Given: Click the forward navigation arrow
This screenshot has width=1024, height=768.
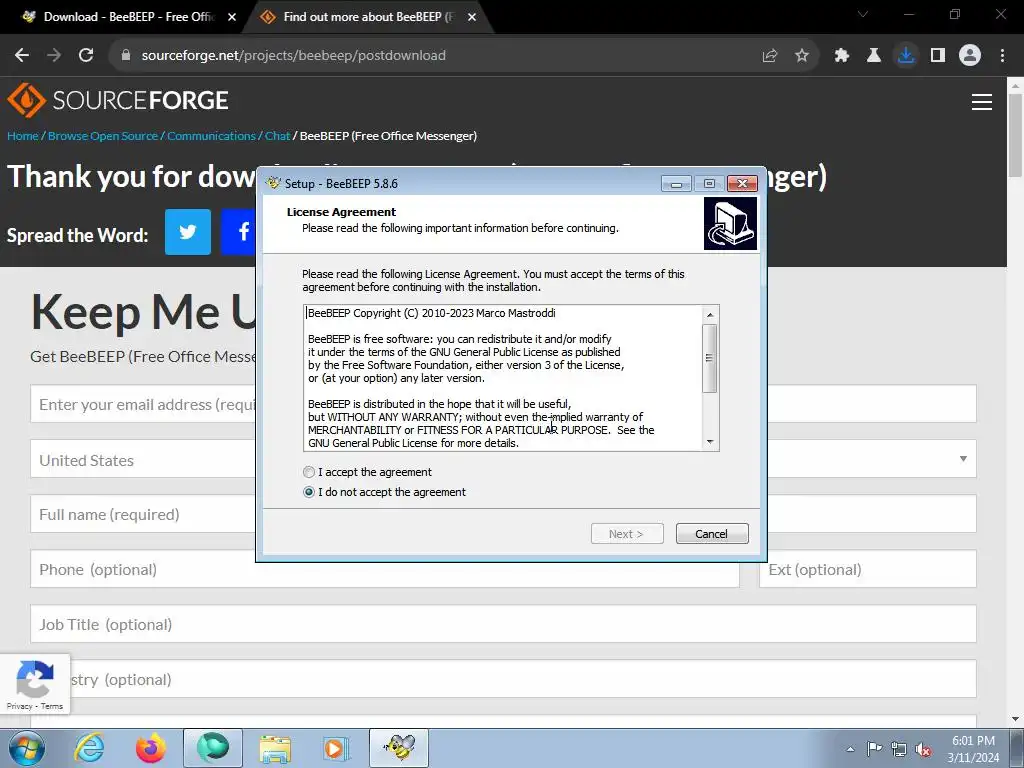Looking at the screenshot, I should [54, 56].
